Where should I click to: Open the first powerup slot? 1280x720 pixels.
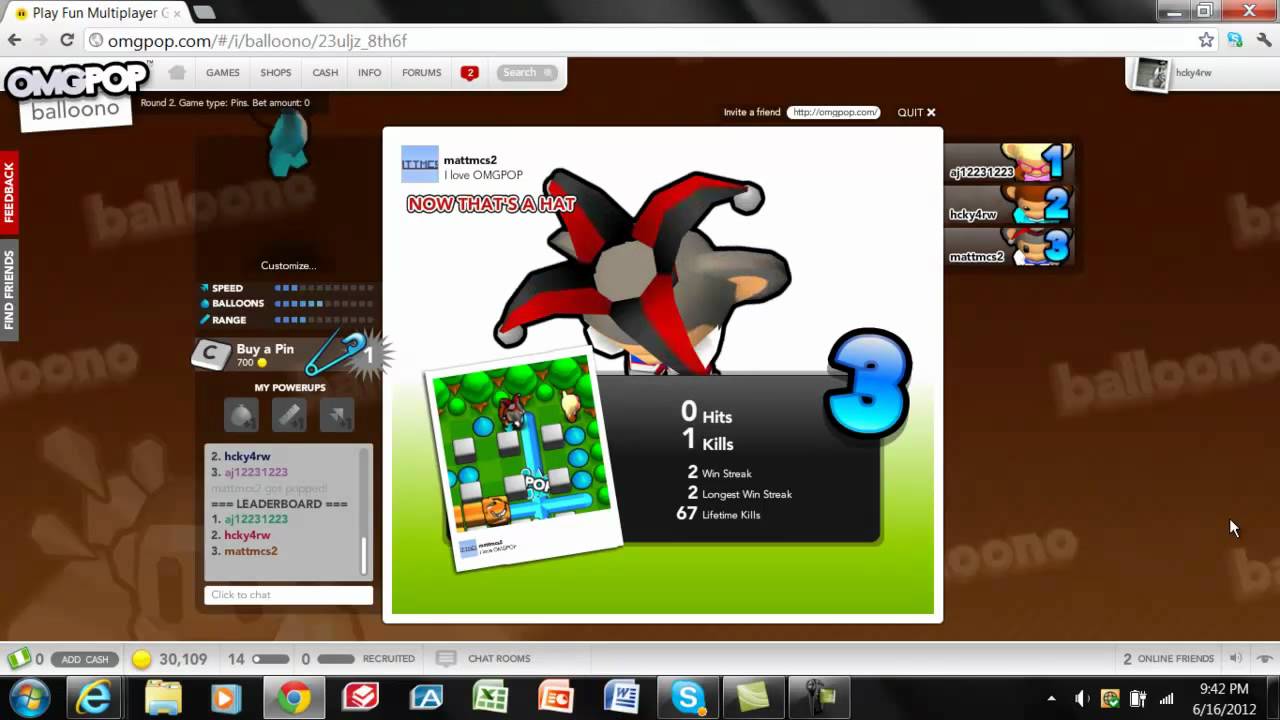[x=241, y=415]
